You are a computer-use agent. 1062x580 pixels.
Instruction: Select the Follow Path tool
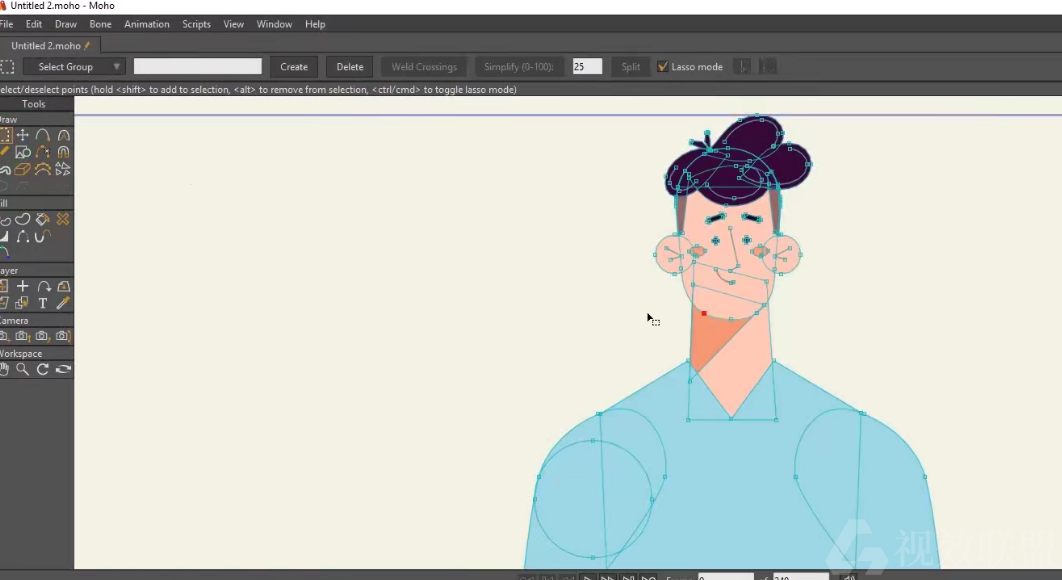pos(43,286)
